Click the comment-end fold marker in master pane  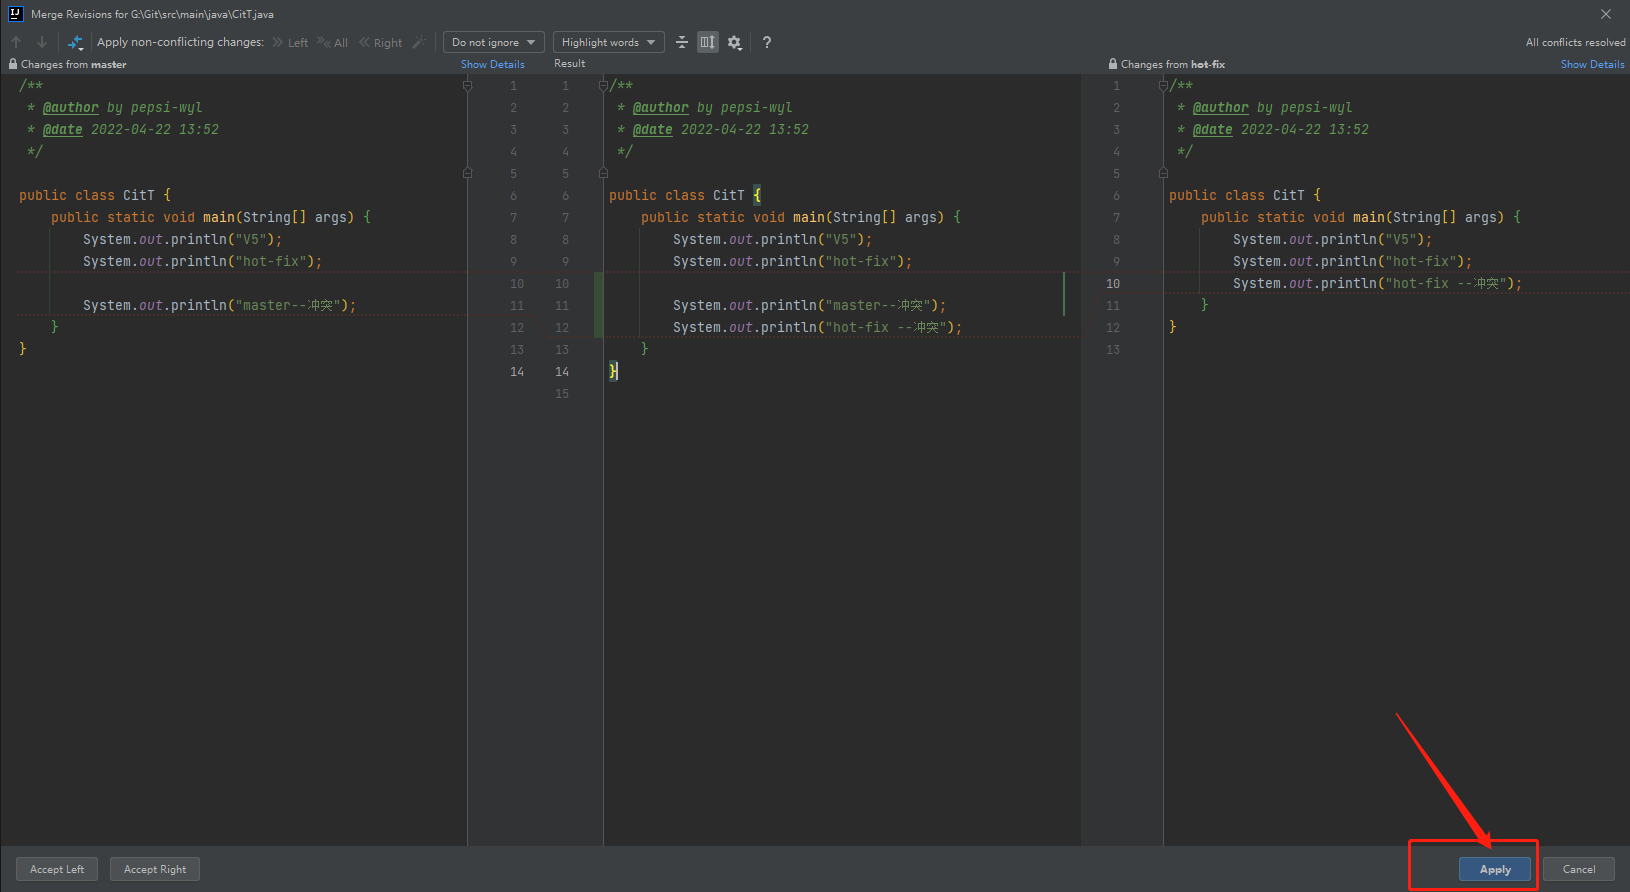pos(467,173)
